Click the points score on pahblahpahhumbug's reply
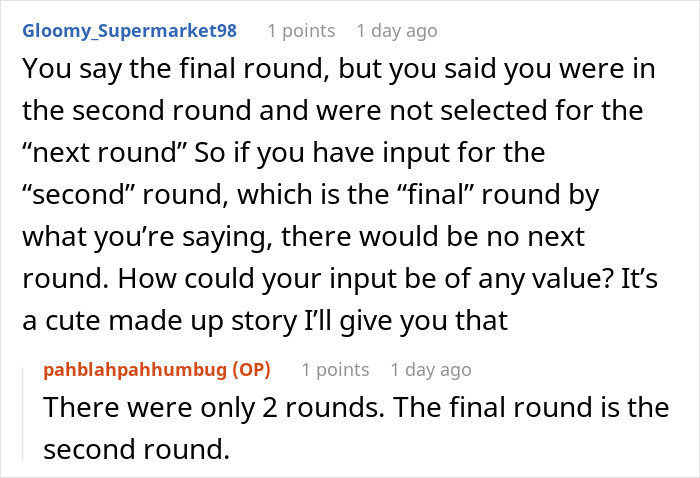 click(x=335, y=370)
